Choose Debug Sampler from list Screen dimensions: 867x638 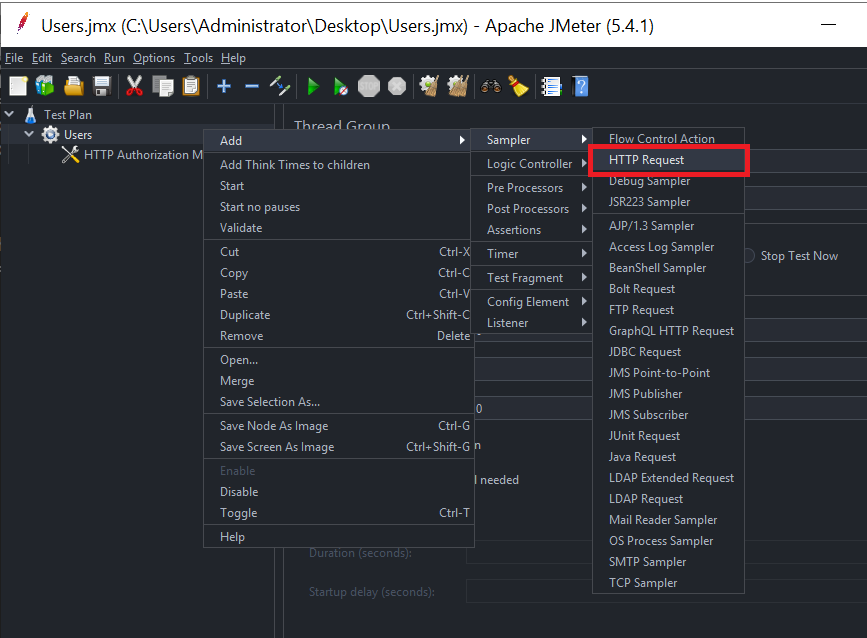pos(668,181)
